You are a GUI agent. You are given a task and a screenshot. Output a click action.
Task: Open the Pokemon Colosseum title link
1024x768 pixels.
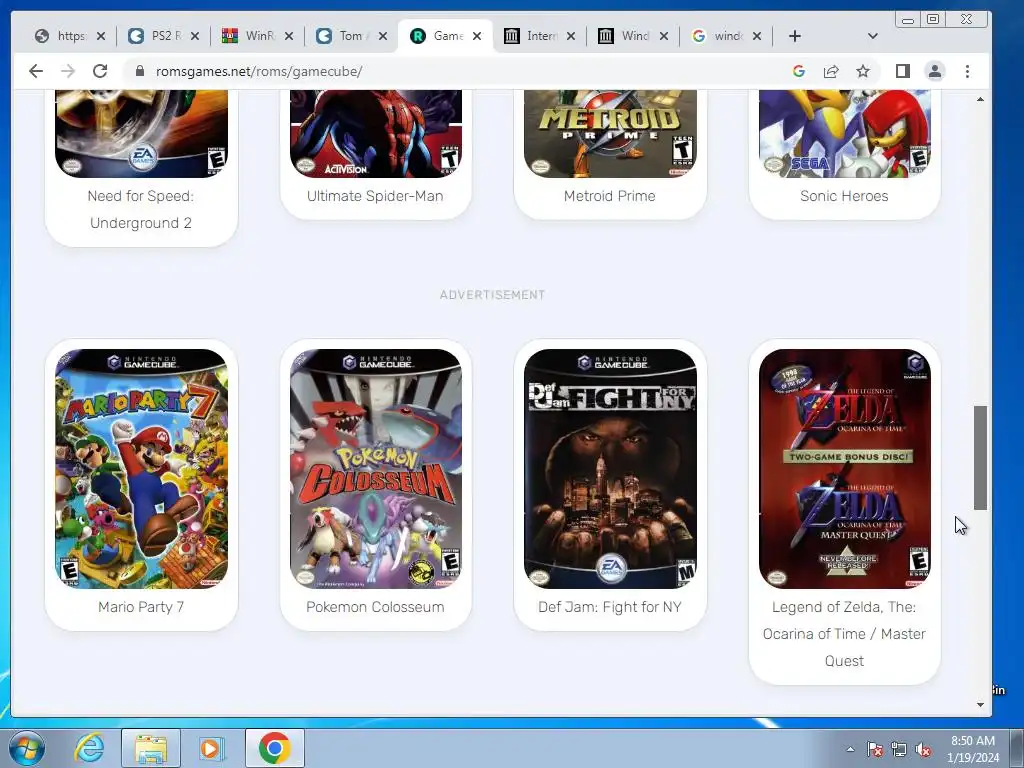(375, 607)
